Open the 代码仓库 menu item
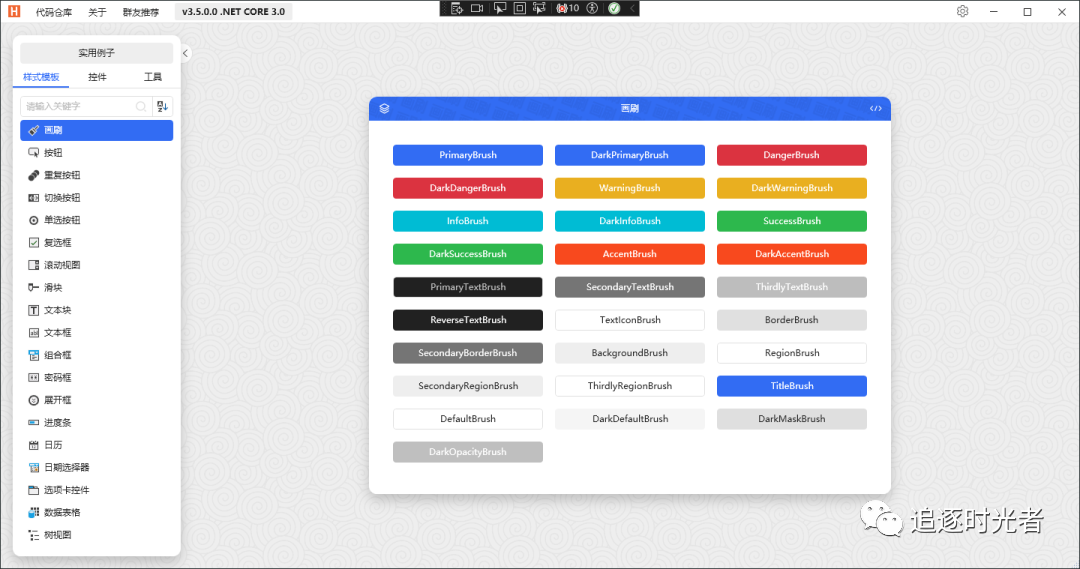This screenshot has width=1080, height=569. click(54, 12)
